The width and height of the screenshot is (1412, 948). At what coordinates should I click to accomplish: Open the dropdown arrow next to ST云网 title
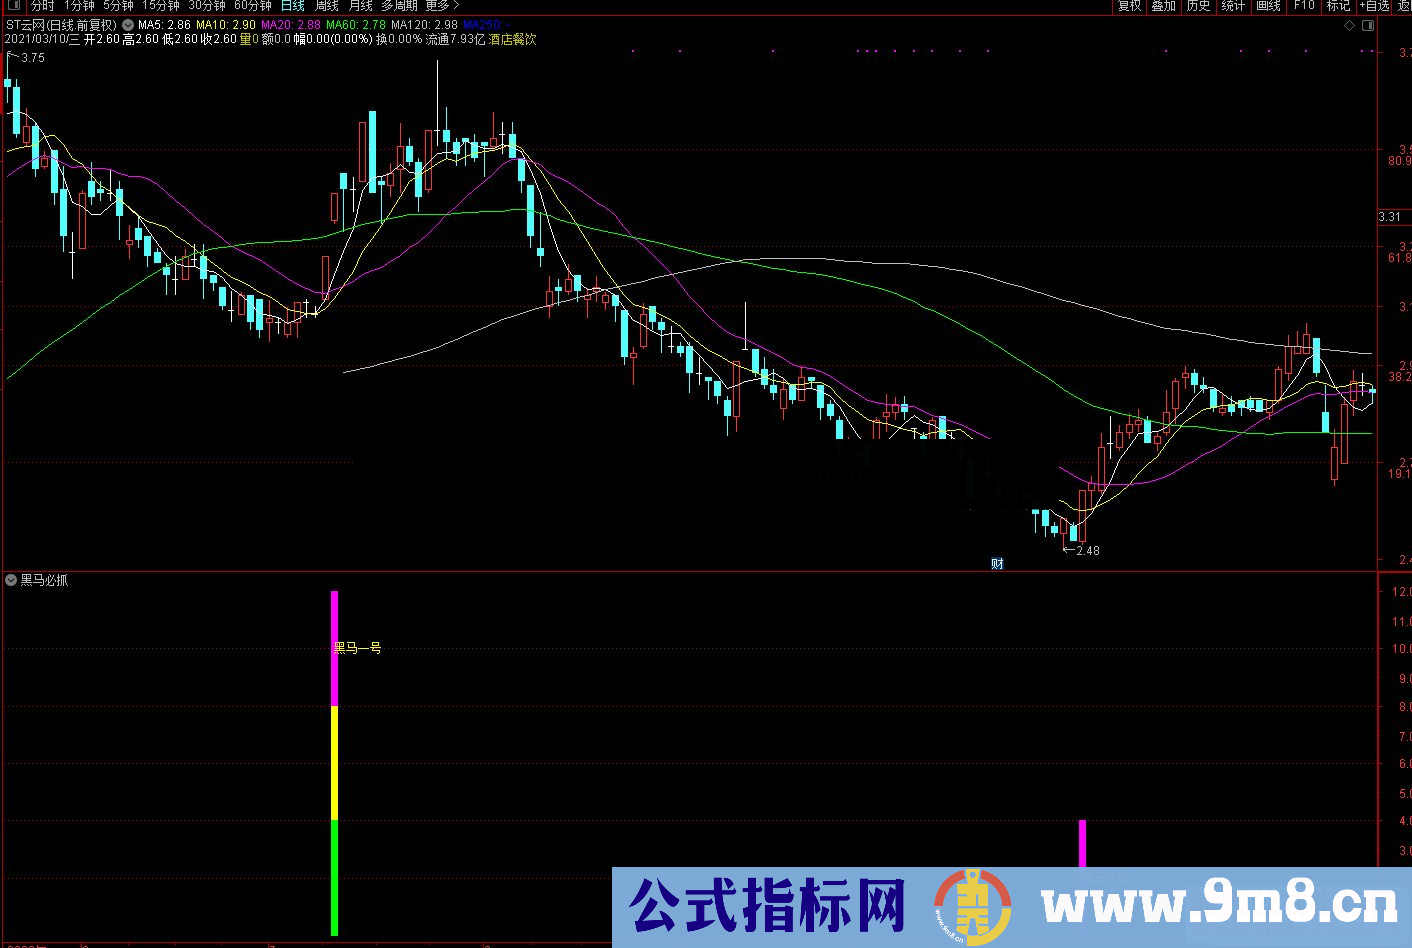[127, 25]
